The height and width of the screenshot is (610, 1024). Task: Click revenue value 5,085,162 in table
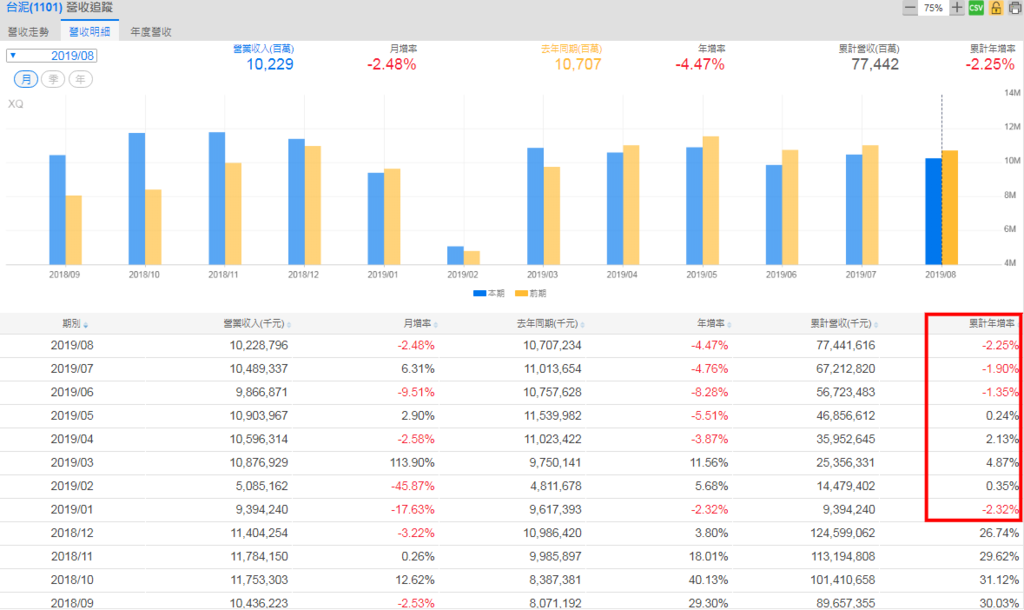[261, 486]
